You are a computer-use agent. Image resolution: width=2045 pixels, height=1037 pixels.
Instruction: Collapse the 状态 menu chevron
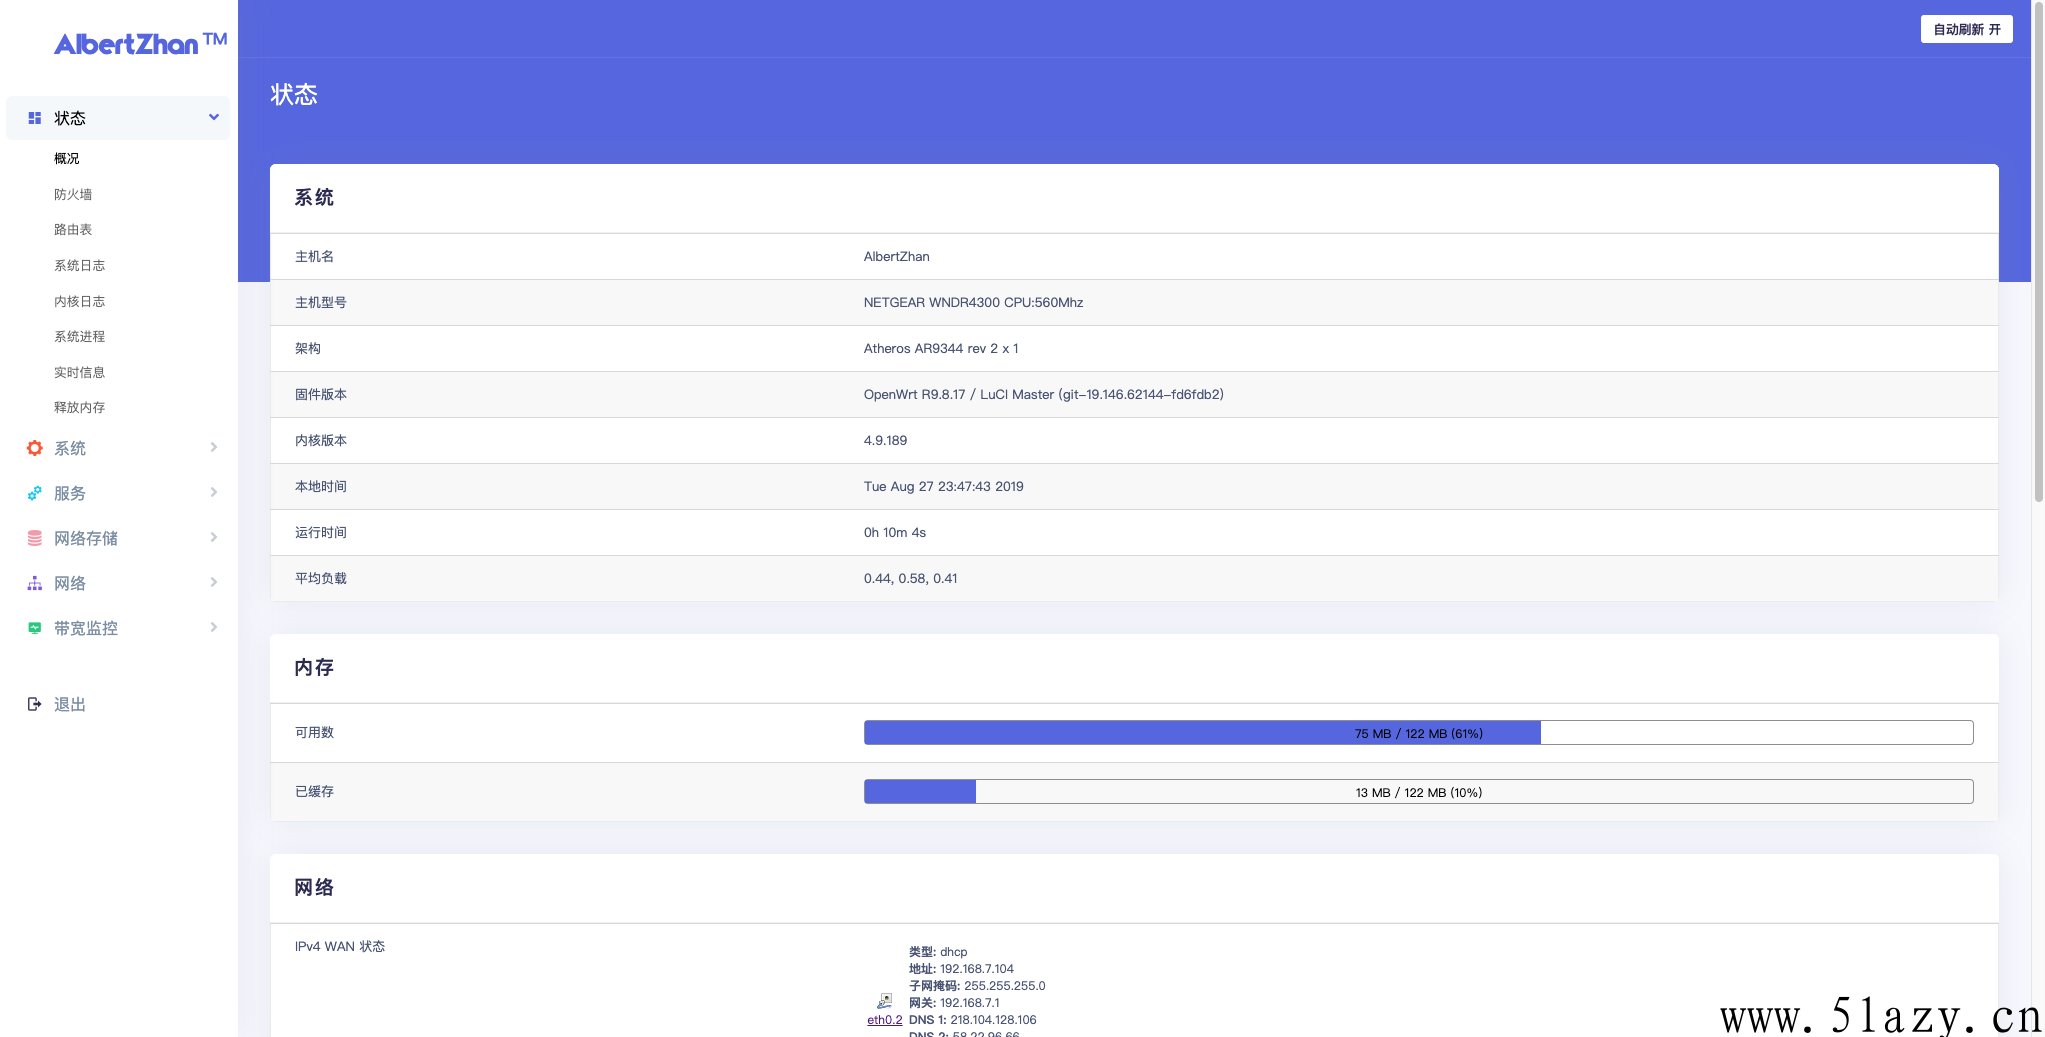(214, 117)
